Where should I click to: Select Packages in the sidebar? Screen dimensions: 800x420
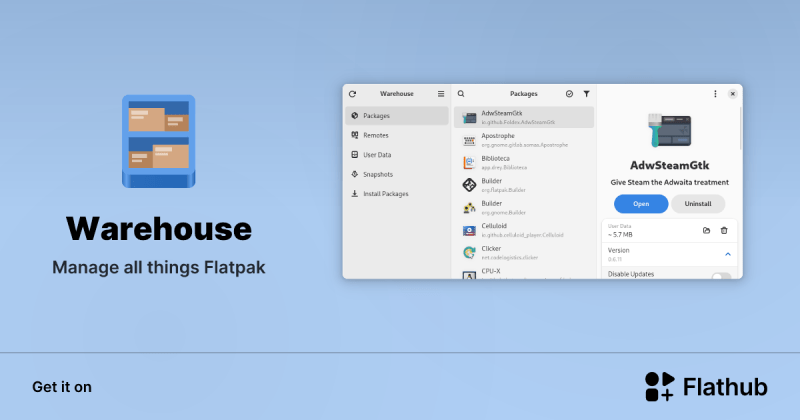(397, 116)
